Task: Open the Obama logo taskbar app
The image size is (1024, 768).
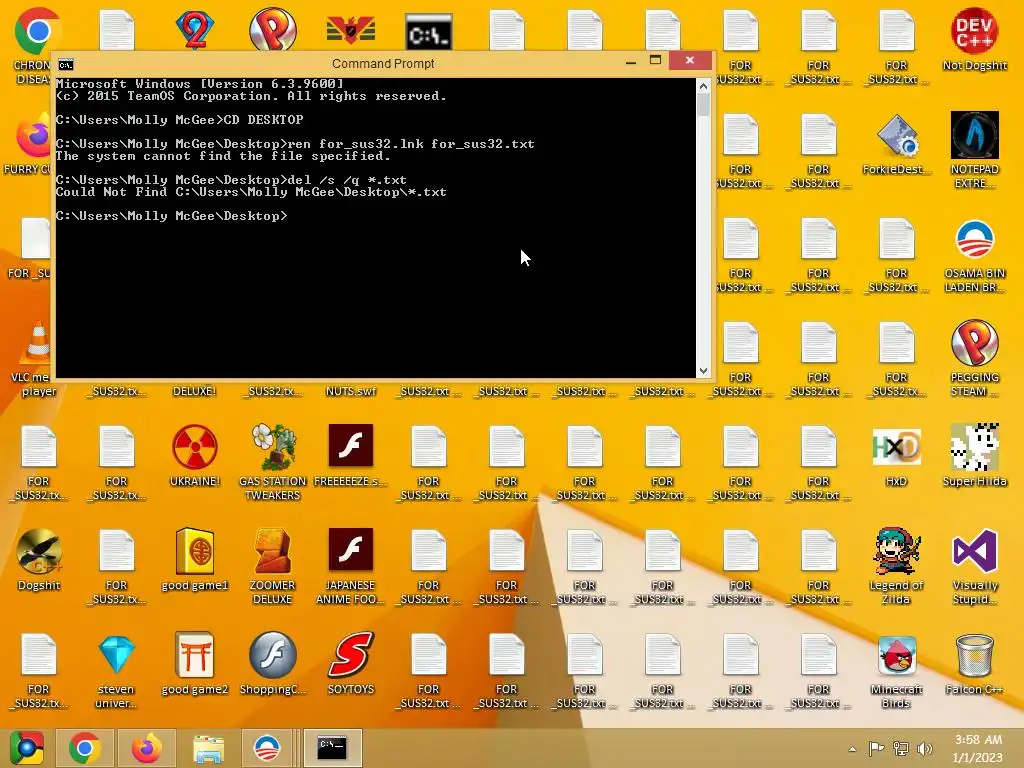Action: (266, 748)
